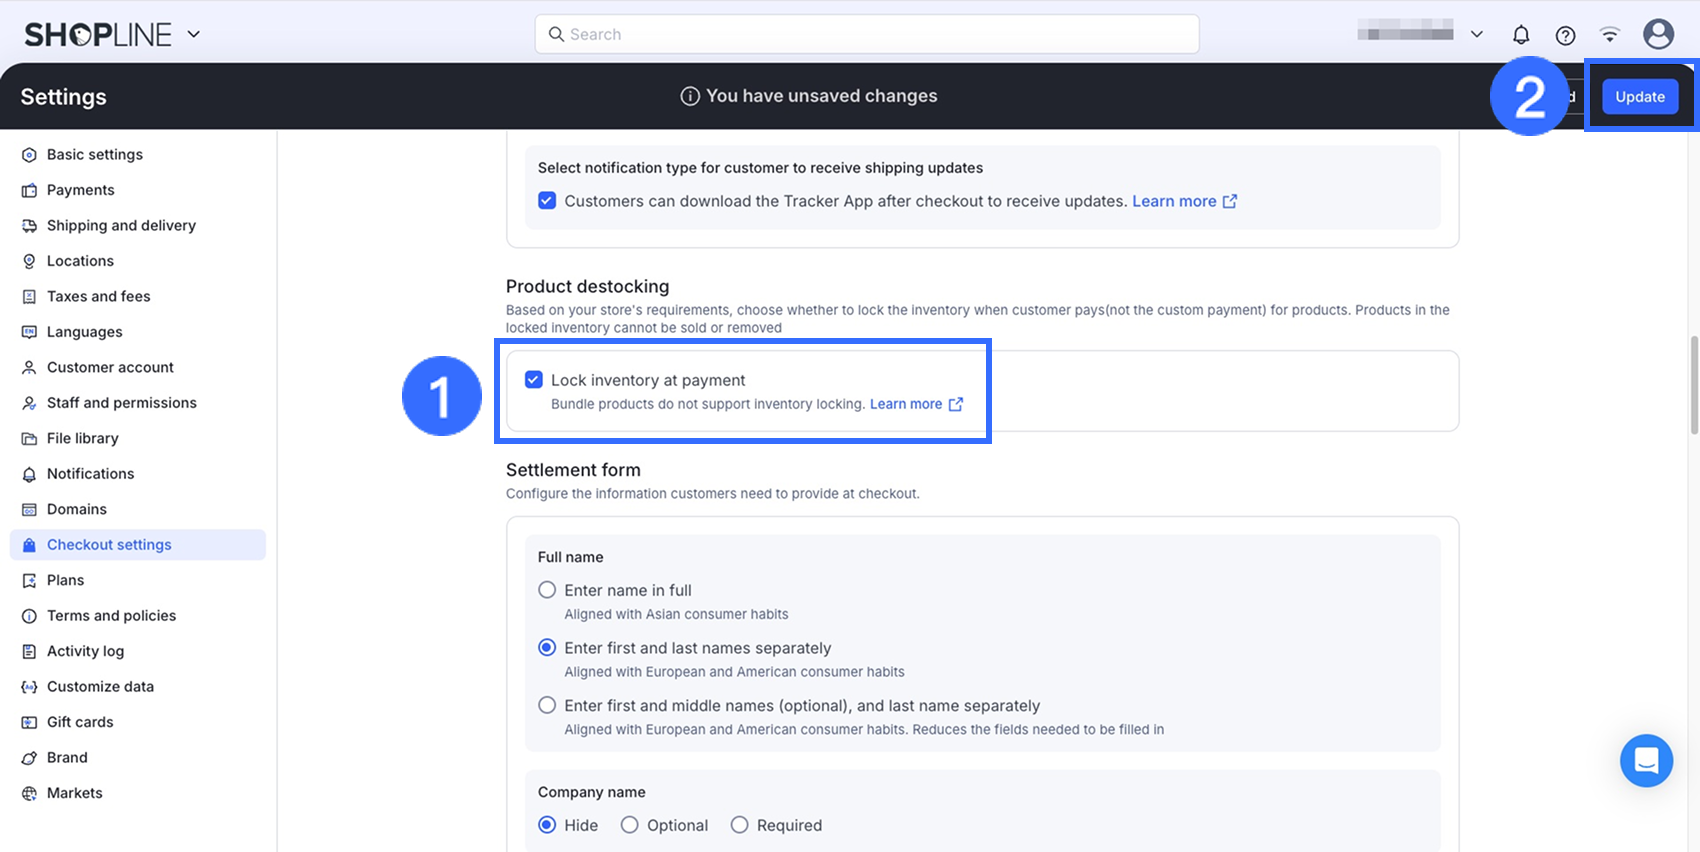Click the notifications bell icon

pos(1520,35)
